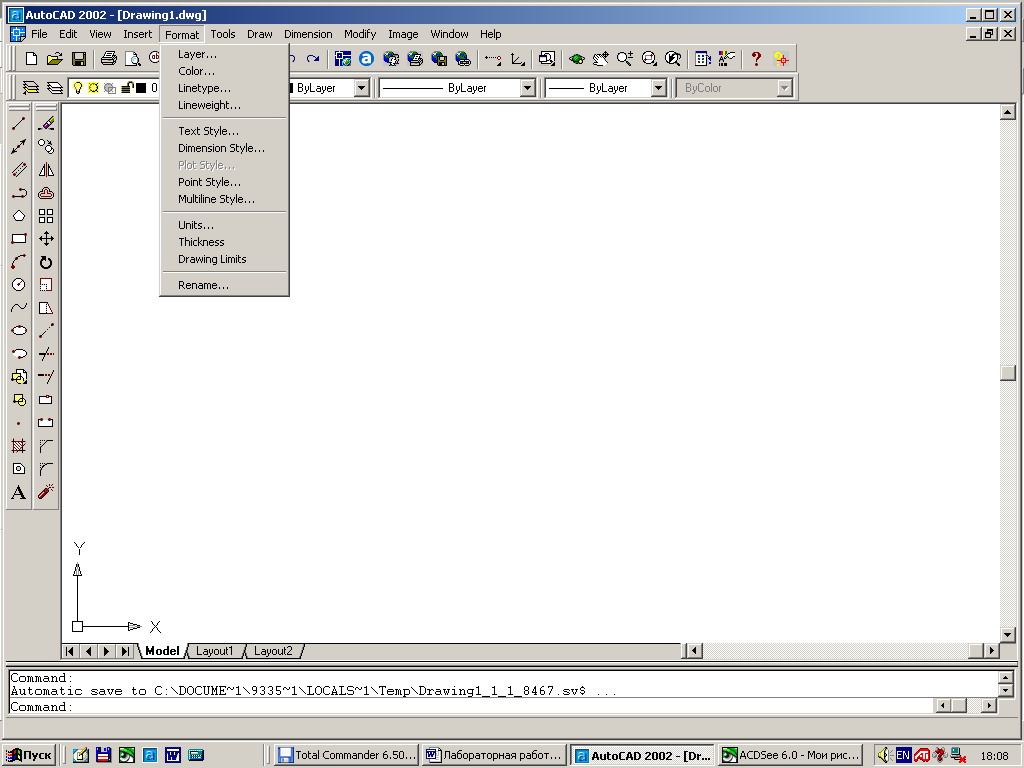Select the Array tool
The height and width of the screenshot is (768, 1024).
(46, 216)
